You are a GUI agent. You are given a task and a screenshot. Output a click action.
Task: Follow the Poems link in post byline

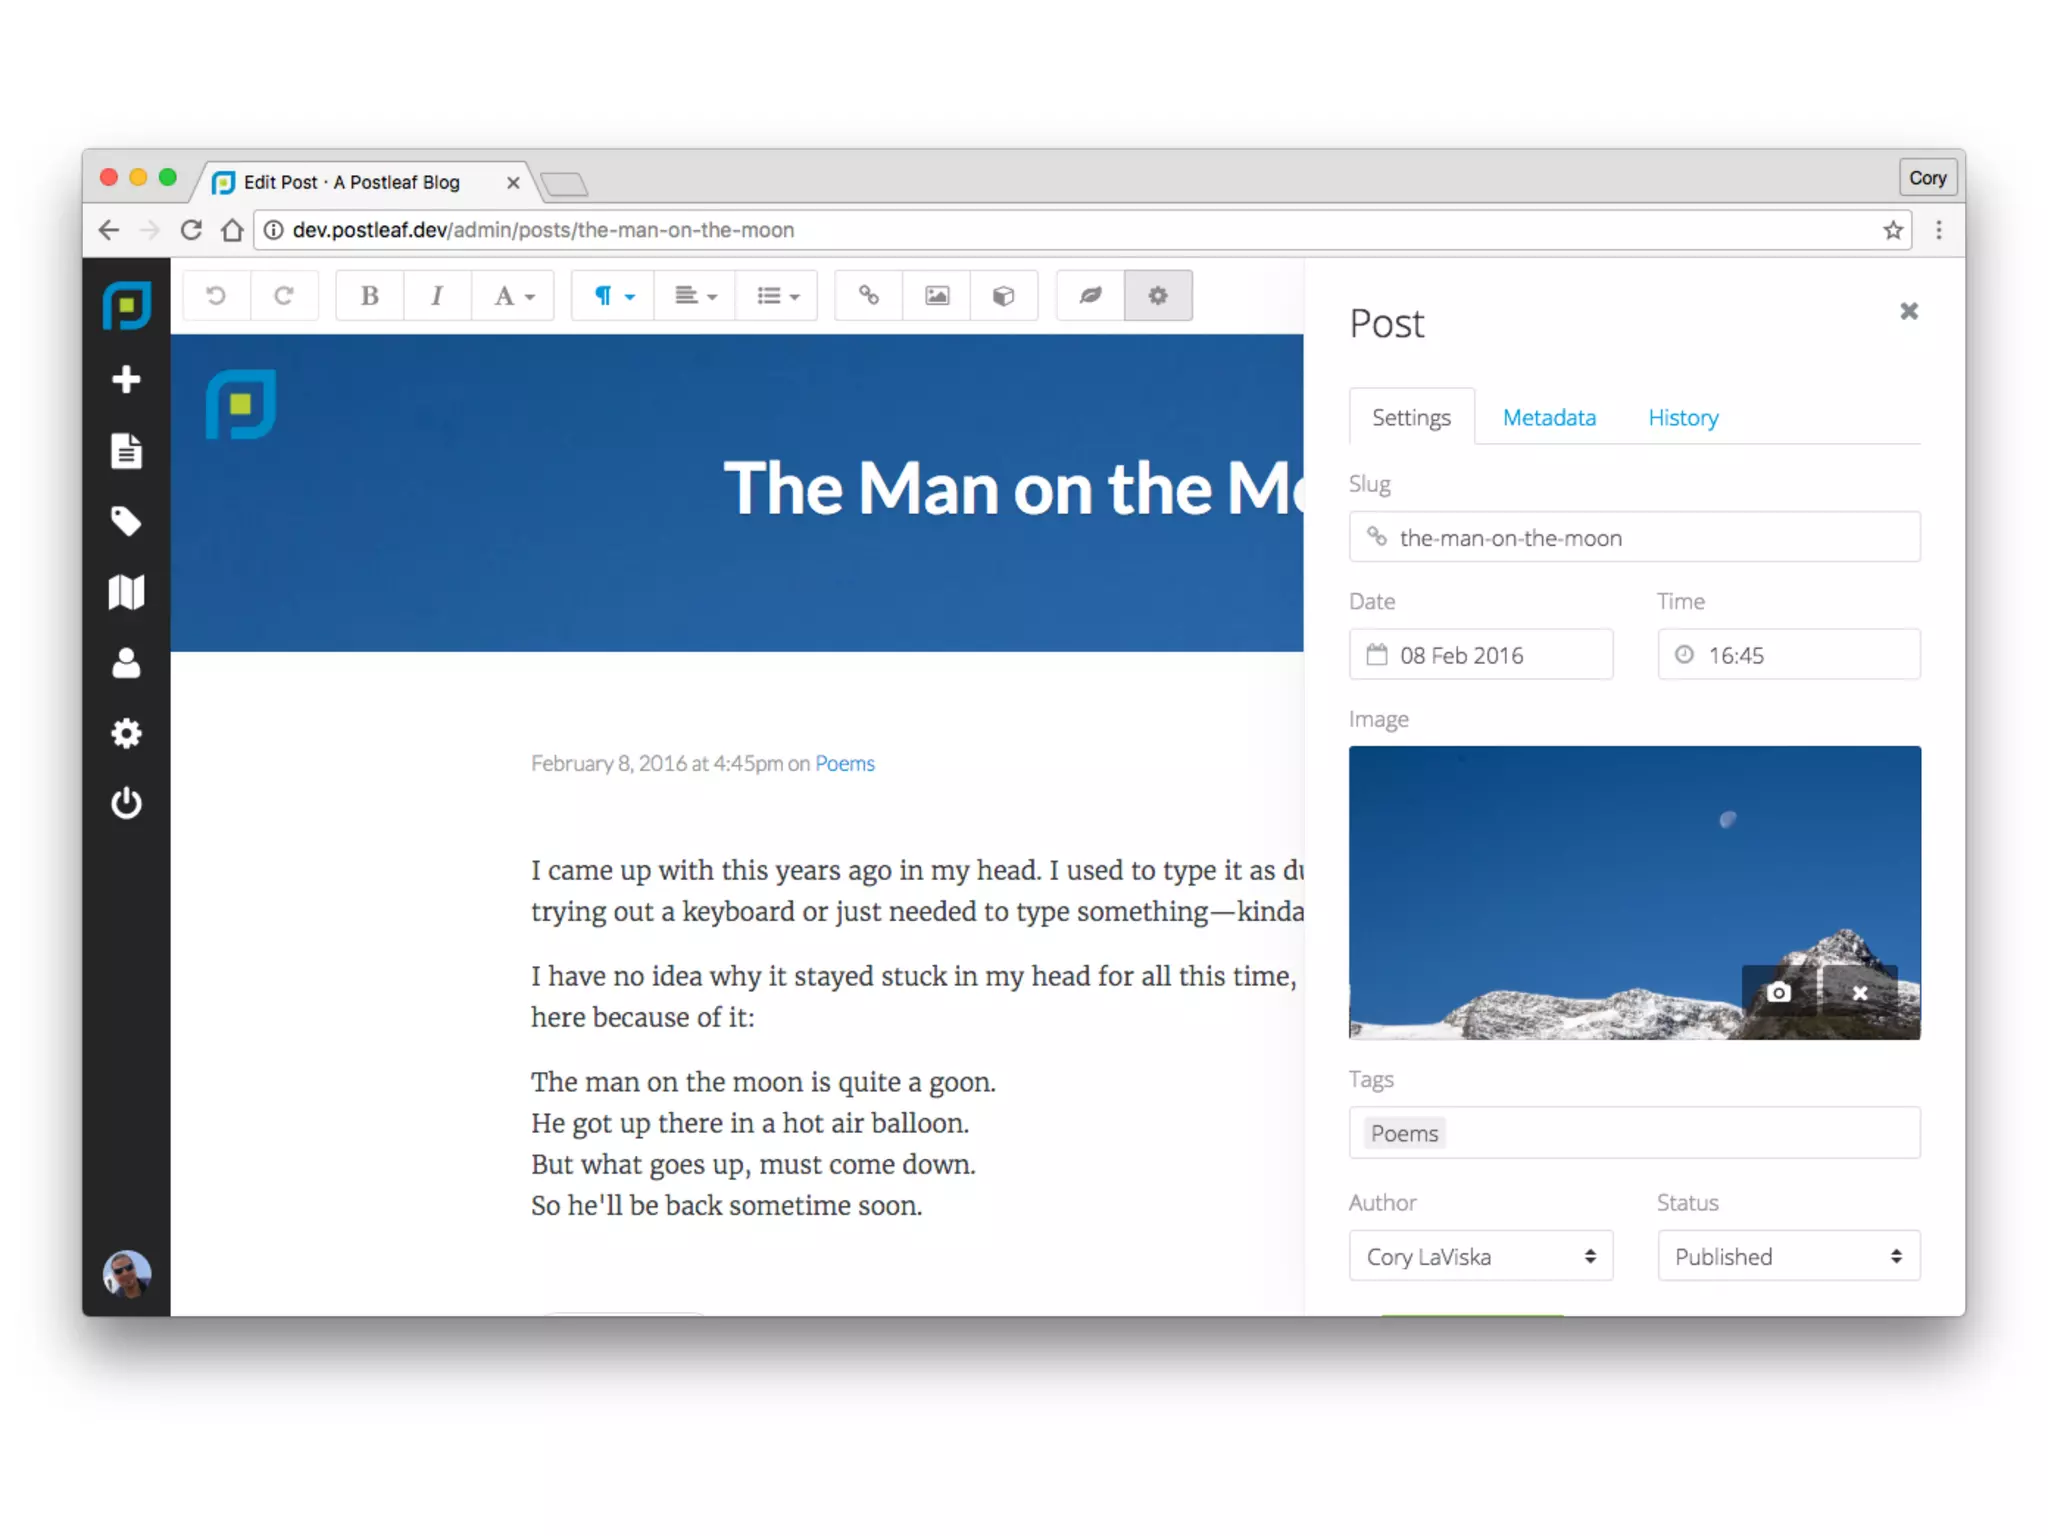844,763
